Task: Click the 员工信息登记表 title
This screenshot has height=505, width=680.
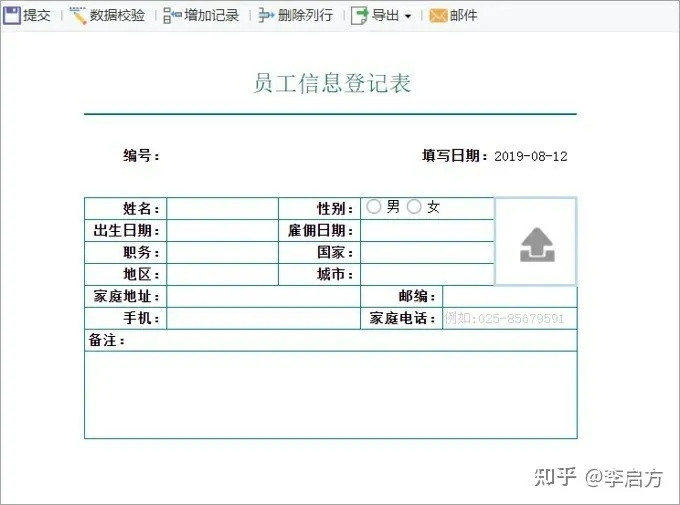Action: 332,83
